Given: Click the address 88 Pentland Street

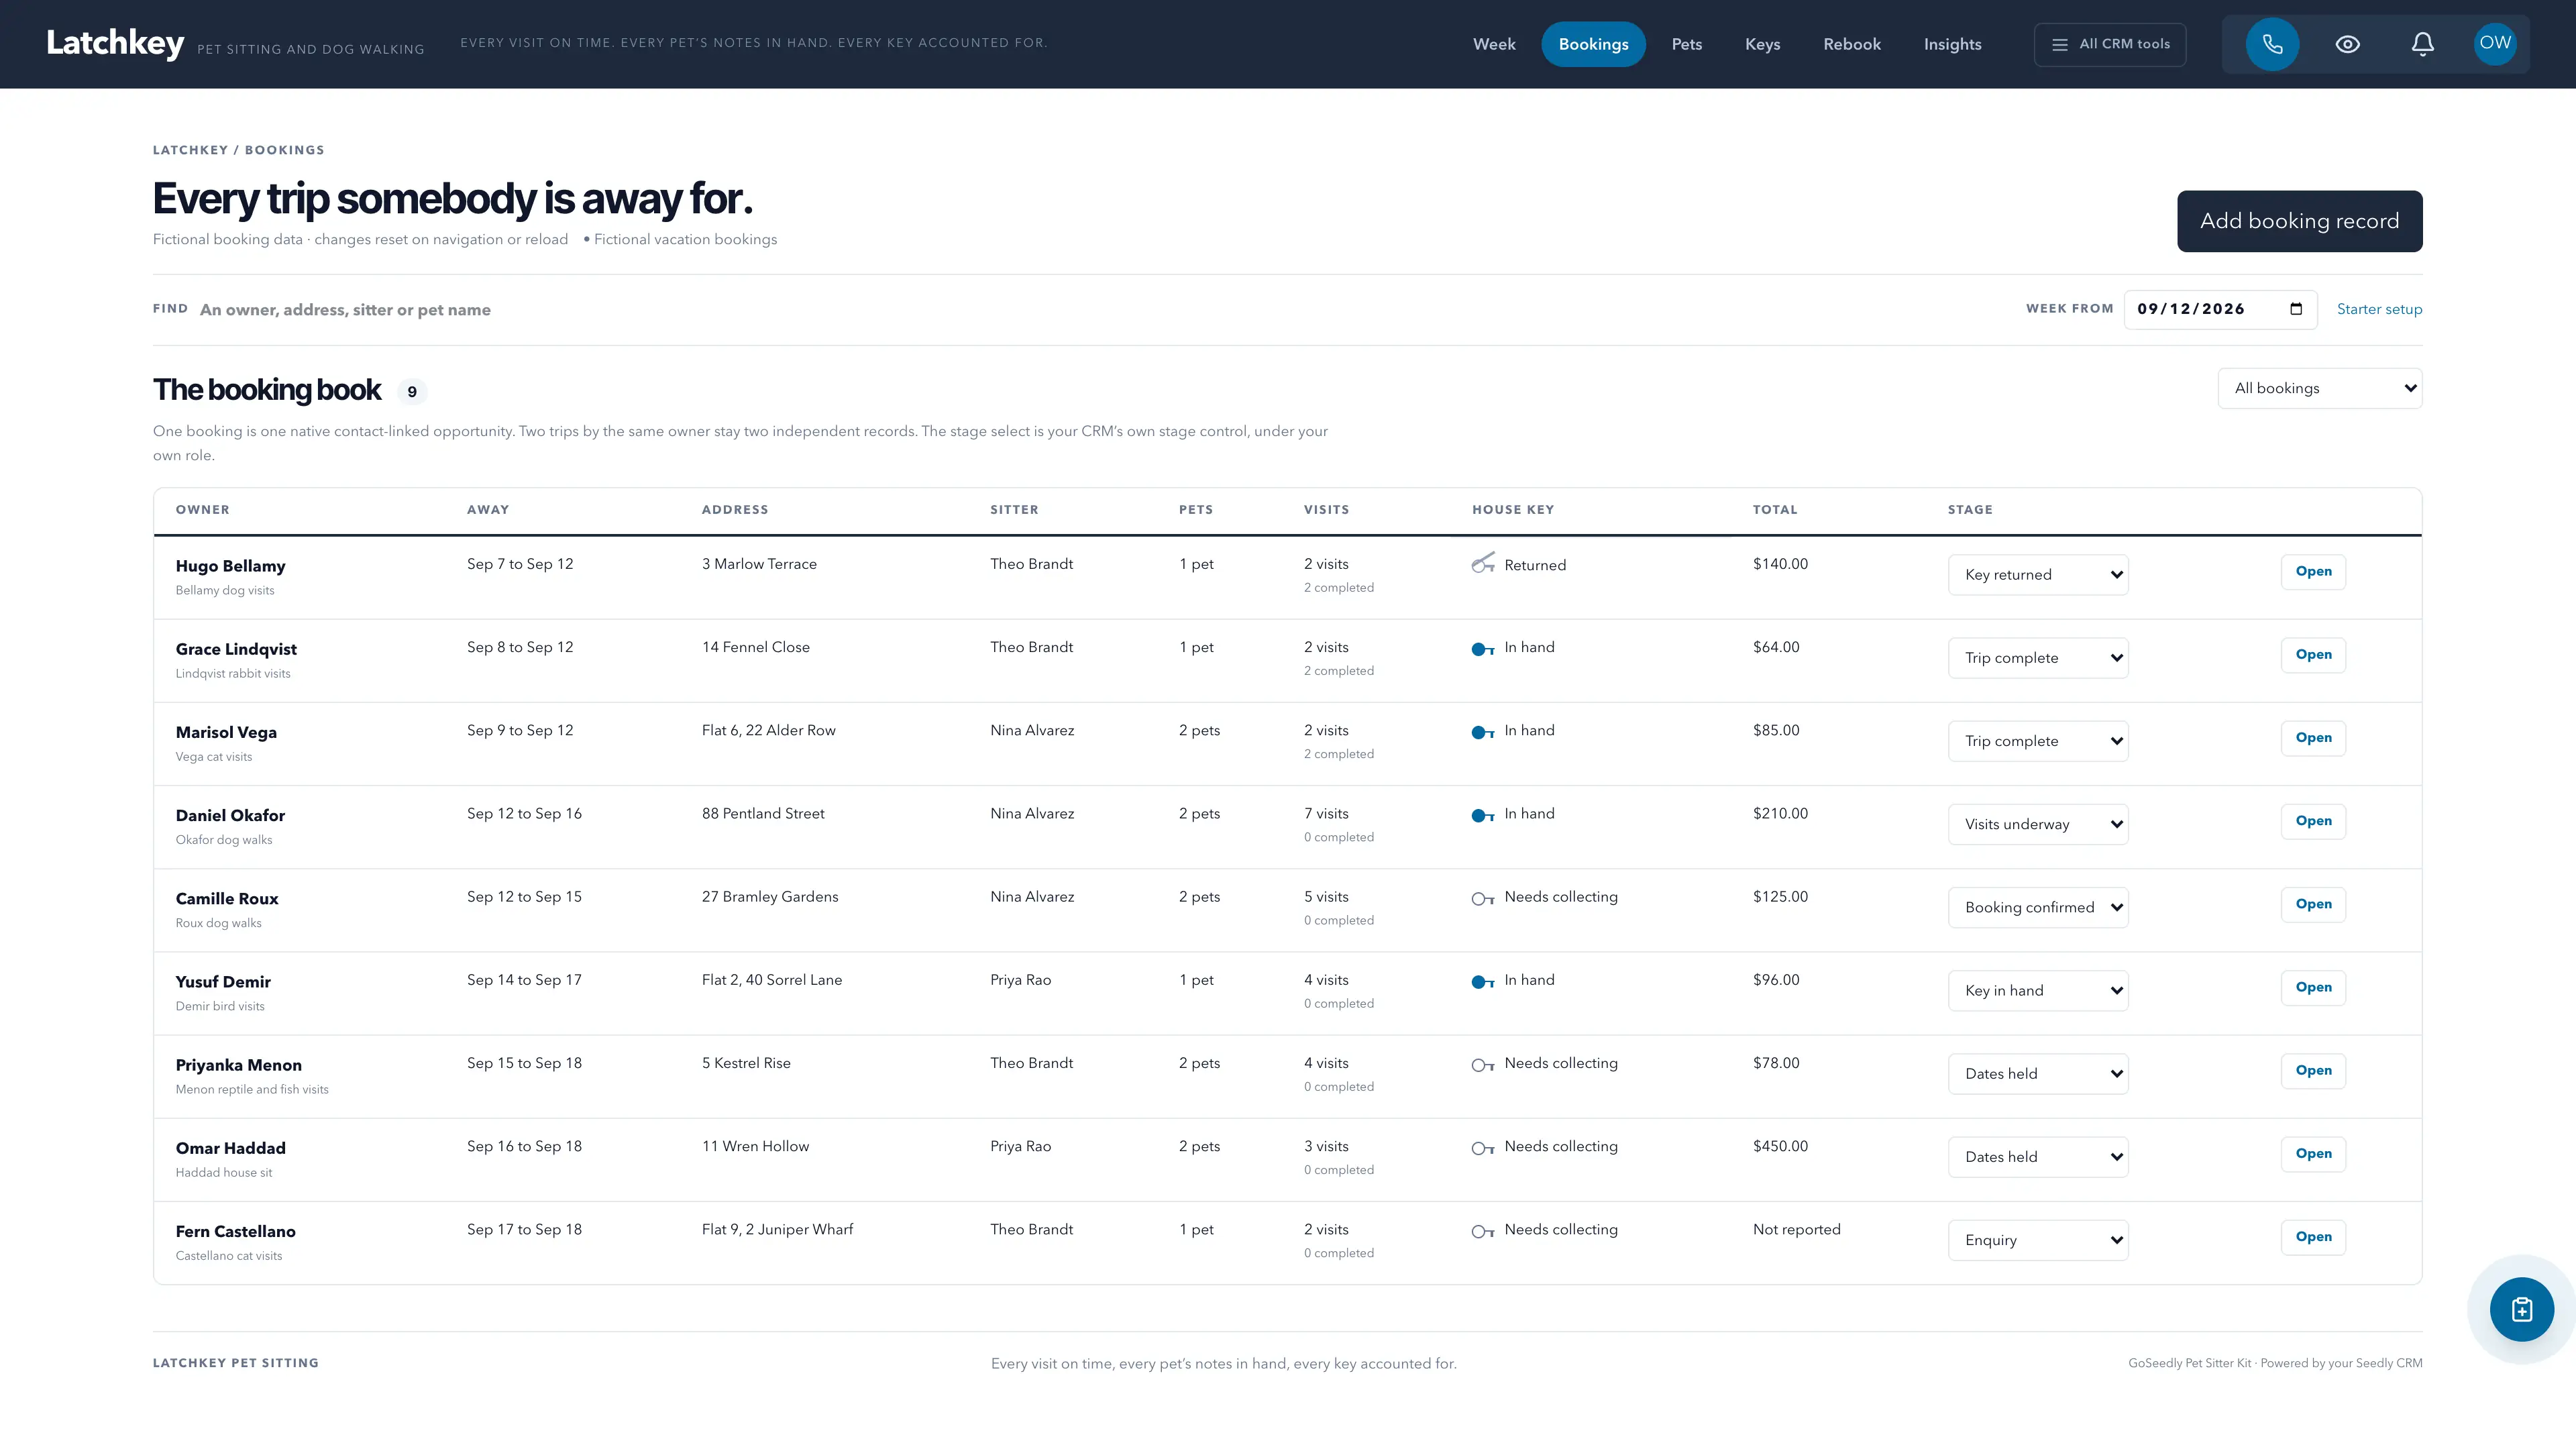Looking at the screenshot, I should (763, 813).
